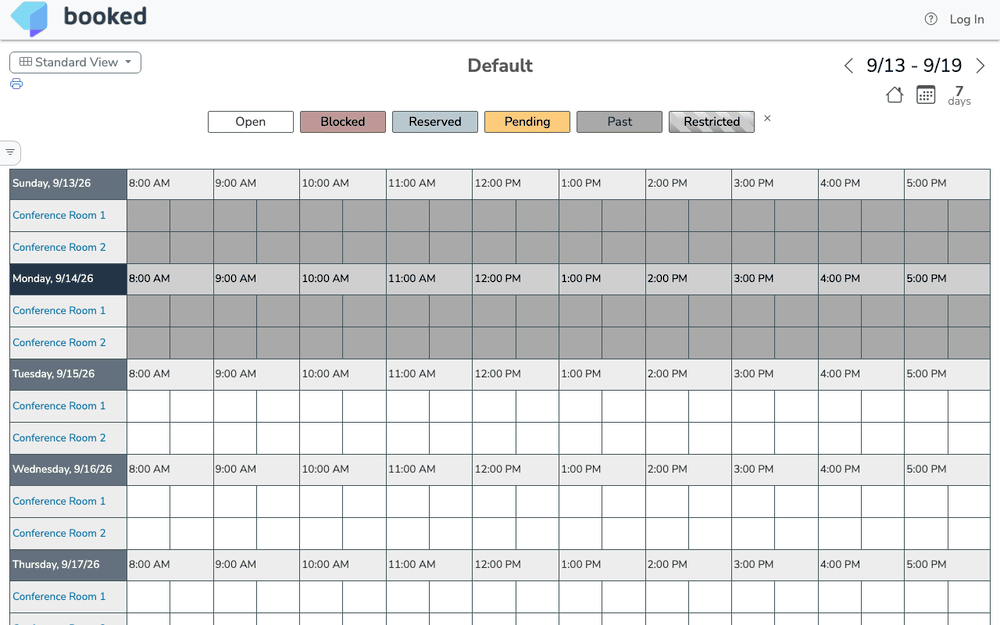Go to next week with right arrow

980,66
